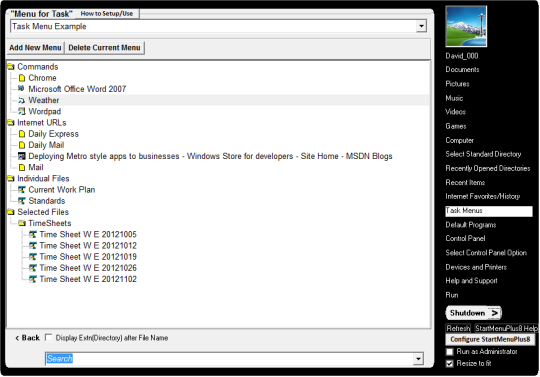Open Internet Favorites/History

click(482, 196)
